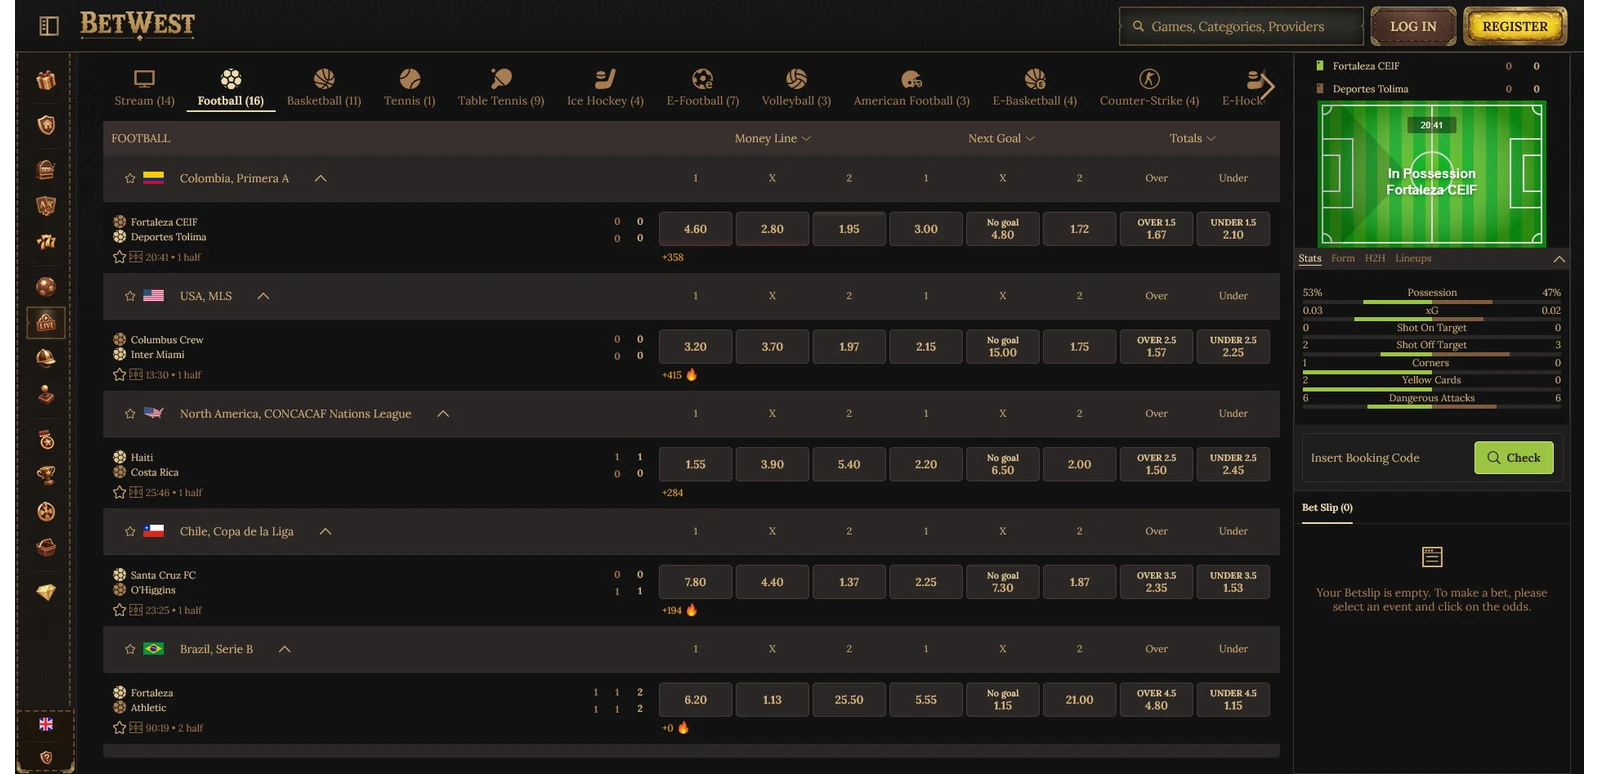Focus the Insert Booking Code field
This screenshot has width=1600, height=774.
tap(1387, 458)
